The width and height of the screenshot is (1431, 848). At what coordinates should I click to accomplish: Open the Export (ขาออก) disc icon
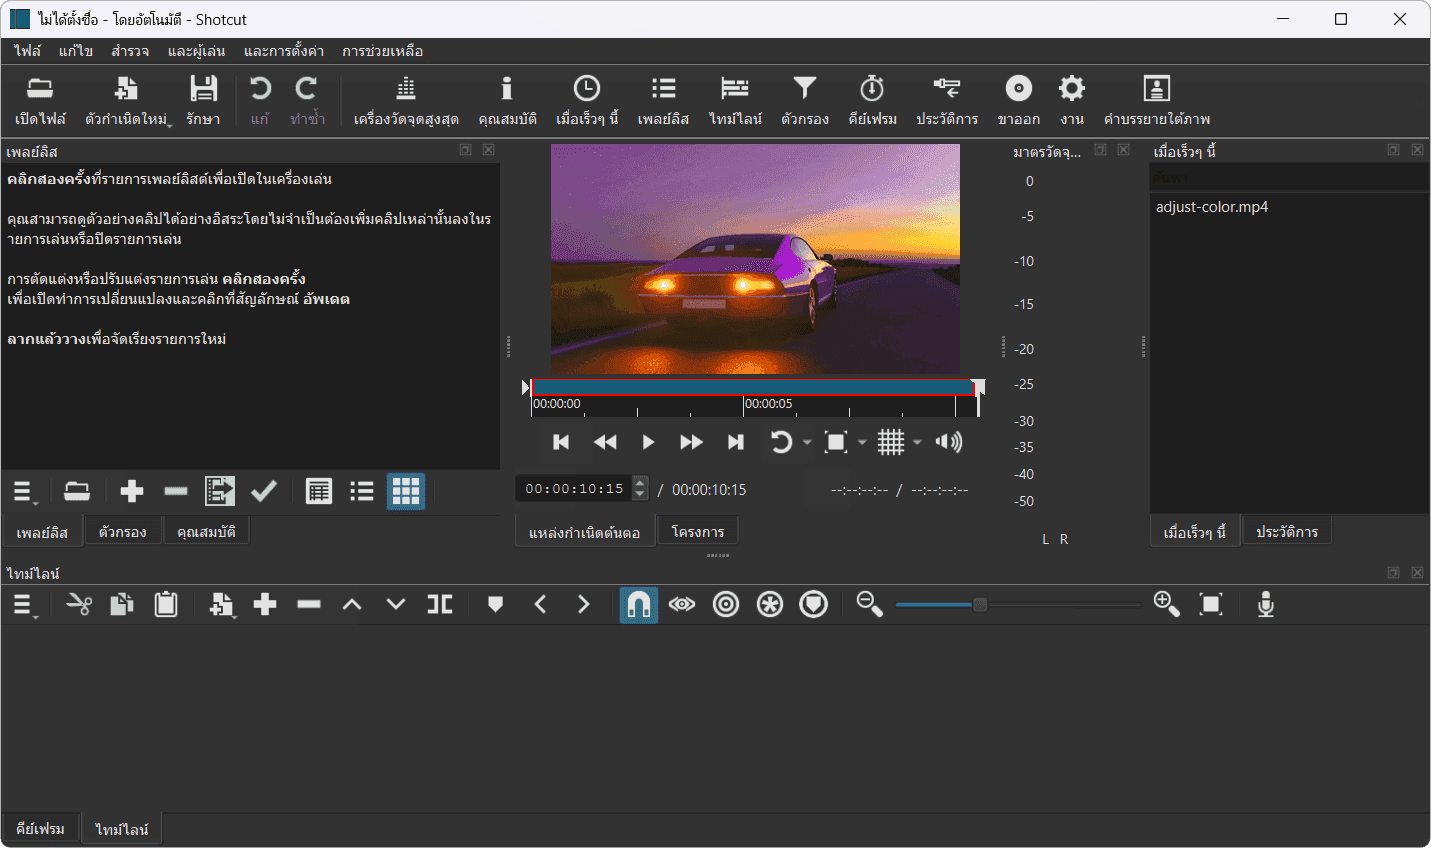pyautogui.click(x=1018, y=100)
